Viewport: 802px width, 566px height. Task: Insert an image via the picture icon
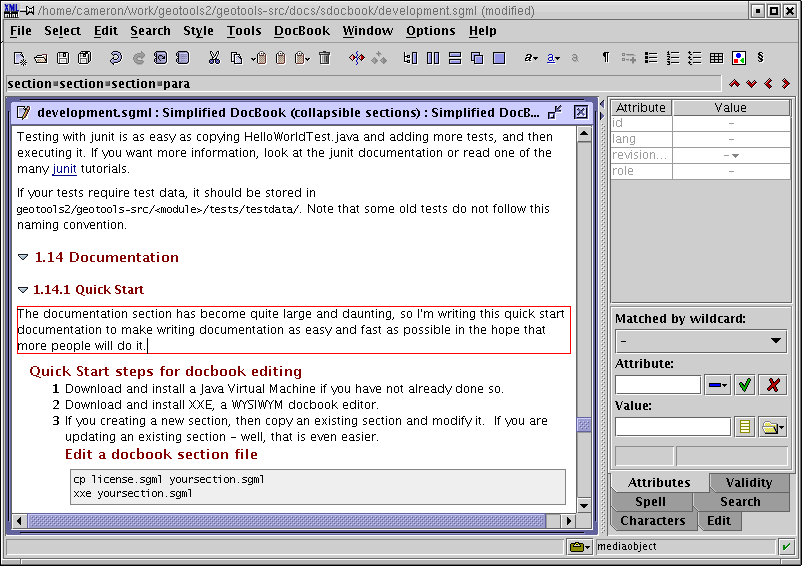pos(739,58)
